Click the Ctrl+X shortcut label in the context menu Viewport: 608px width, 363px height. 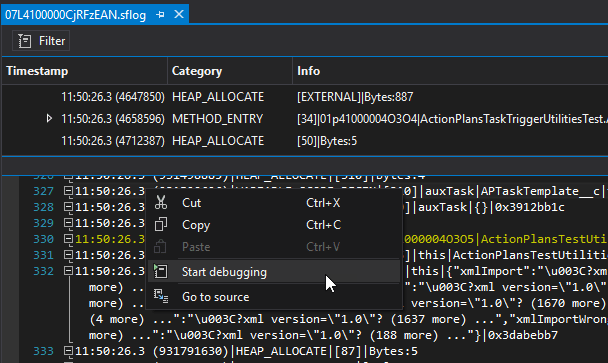[x=323, y=203]
